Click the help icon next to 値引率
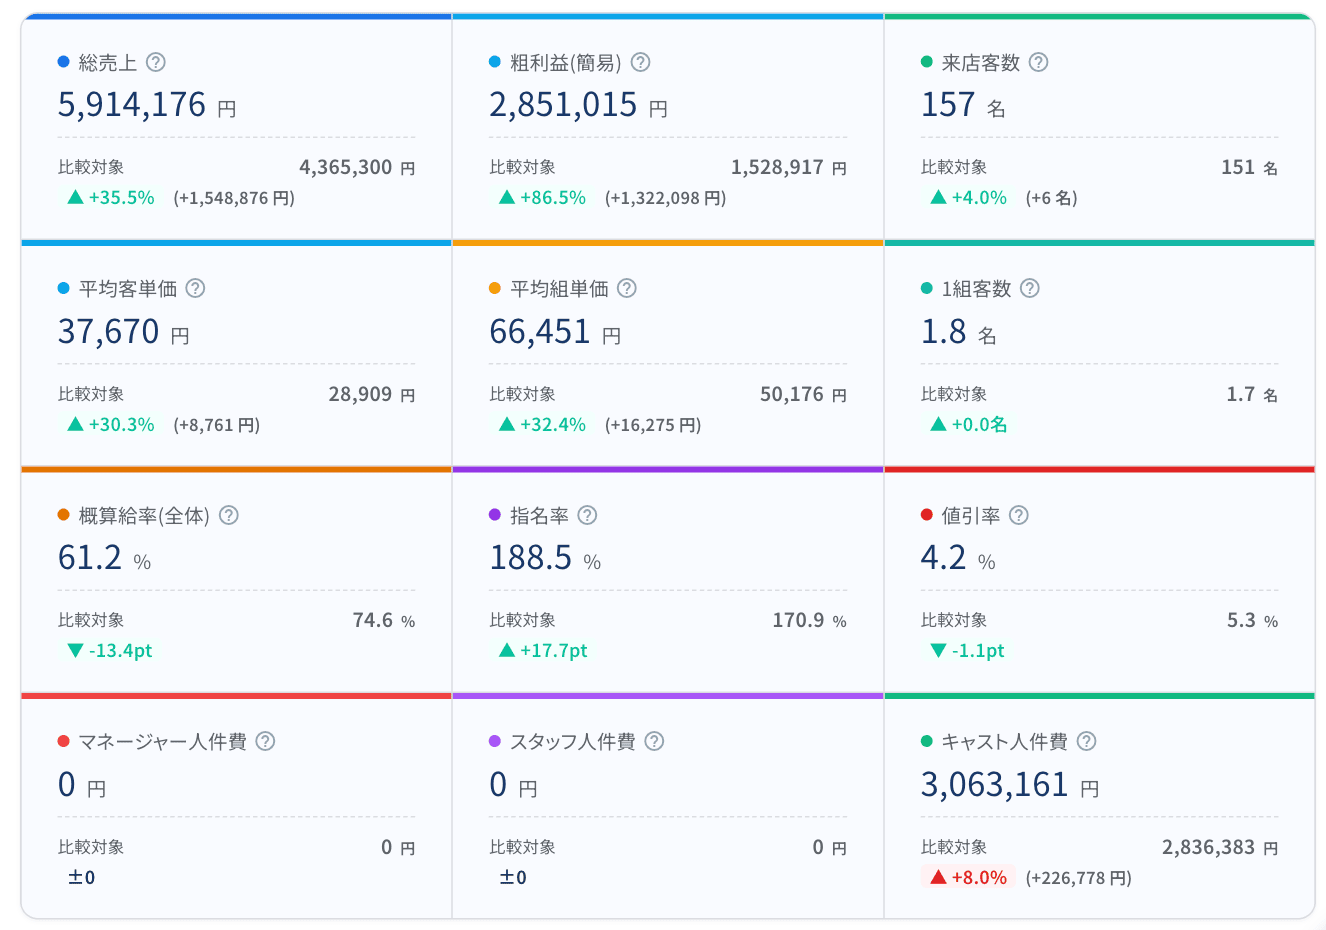The image size is (1326, 930). click(1019, 515)
